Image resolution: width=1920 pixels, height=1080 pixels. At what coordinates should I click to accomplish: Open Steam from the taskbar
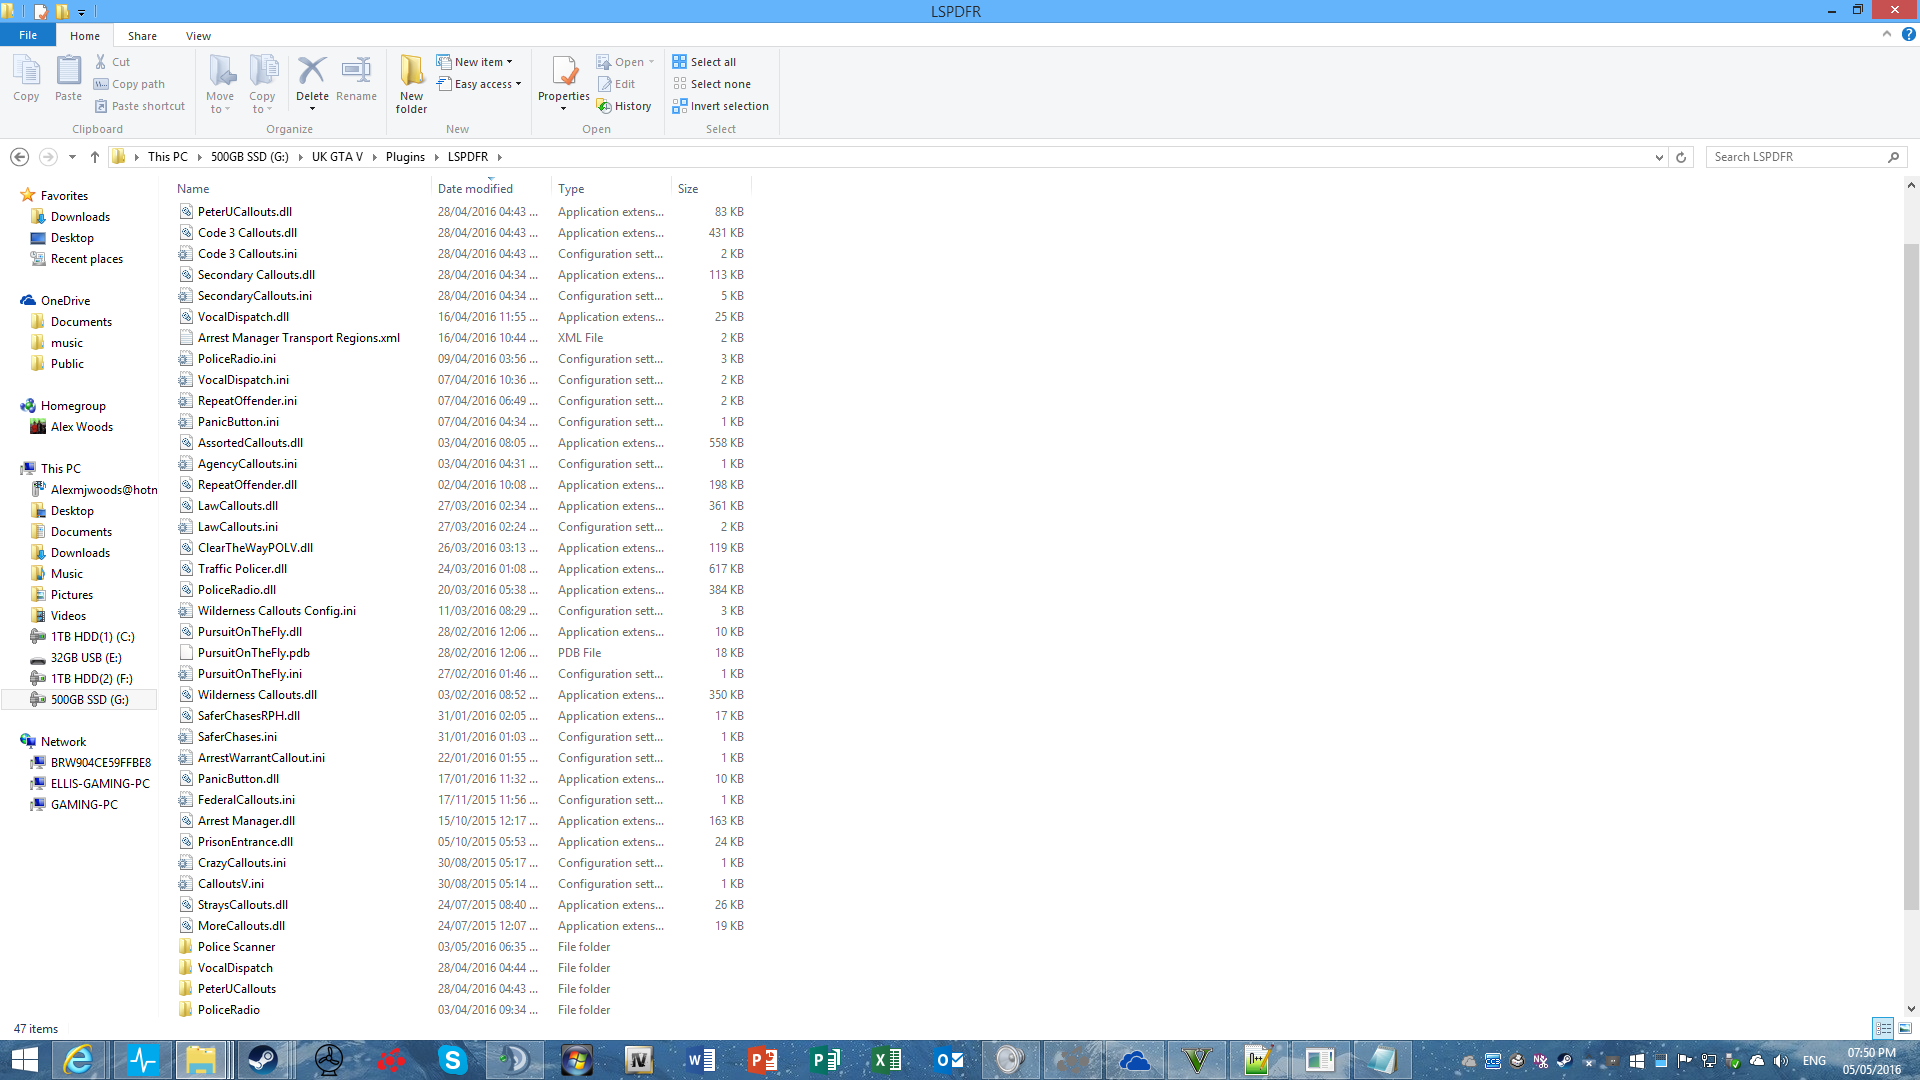(x=263, y=1060)
